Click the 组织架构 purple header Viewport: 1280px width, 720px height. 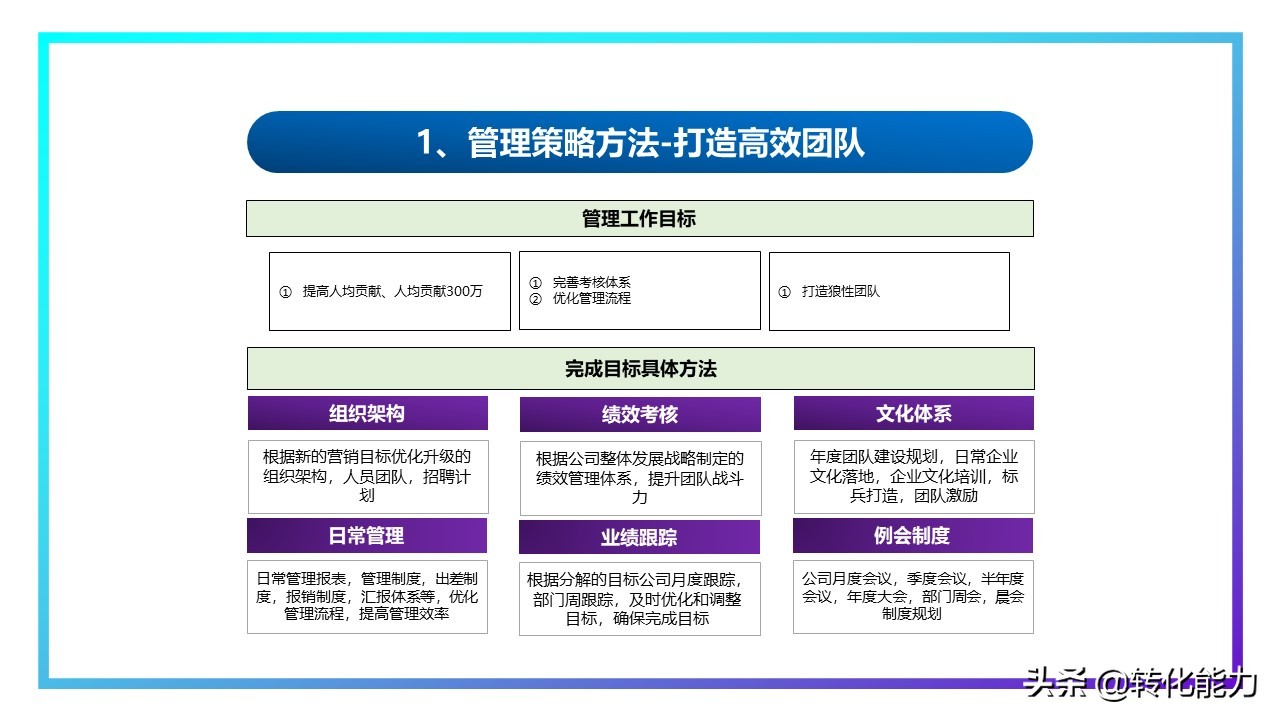[366, 413]
